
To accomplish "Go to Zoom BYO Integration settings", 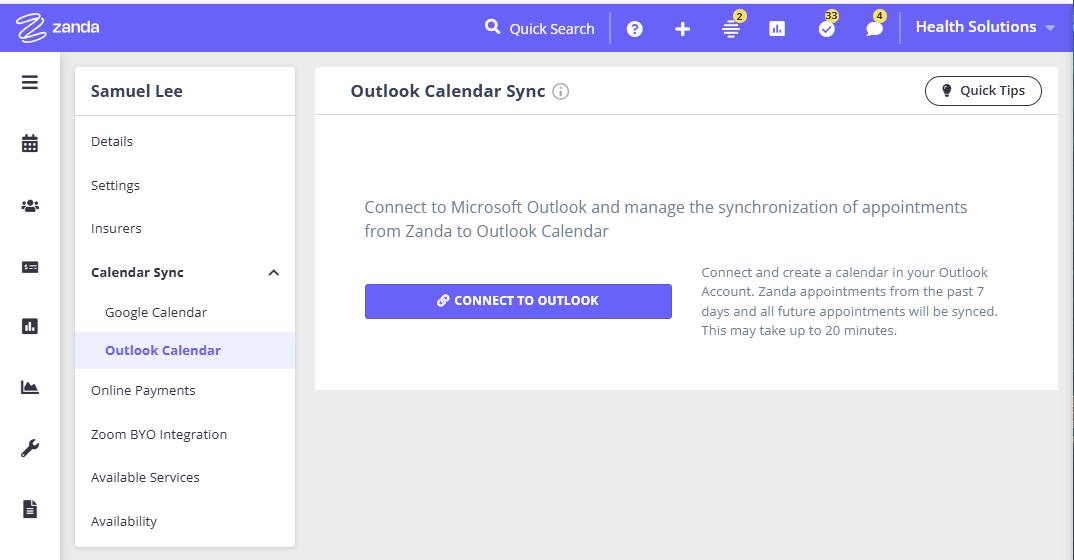I will [159, 435].
